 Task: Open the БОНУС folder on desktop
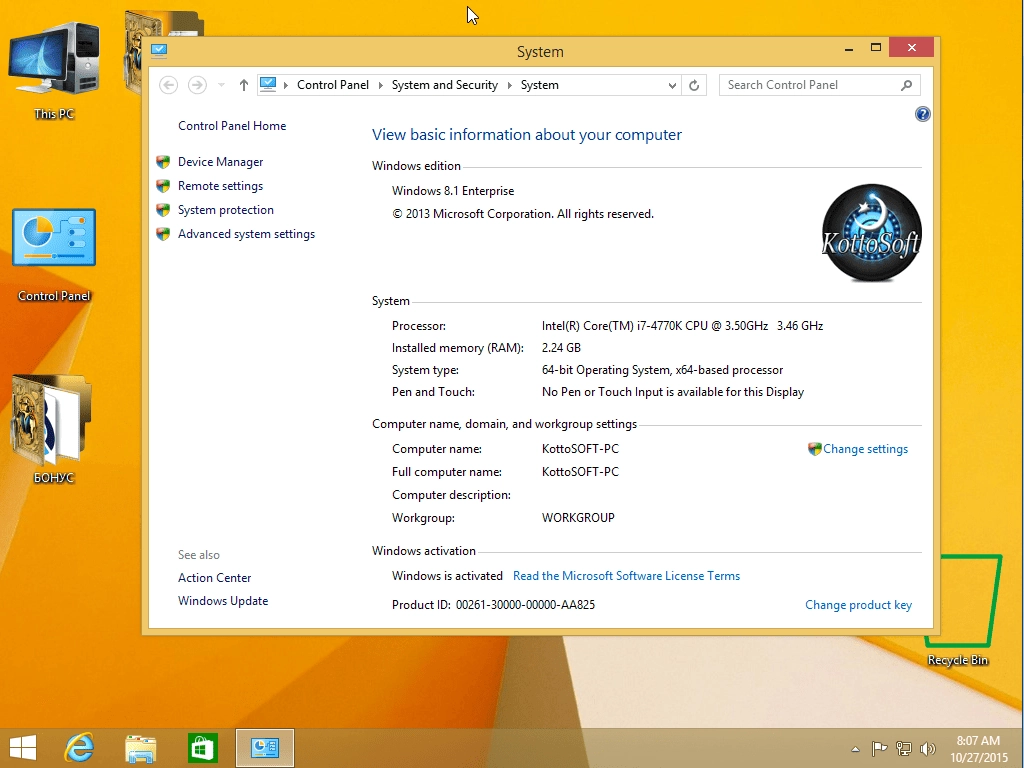click(x=54, y=428)
